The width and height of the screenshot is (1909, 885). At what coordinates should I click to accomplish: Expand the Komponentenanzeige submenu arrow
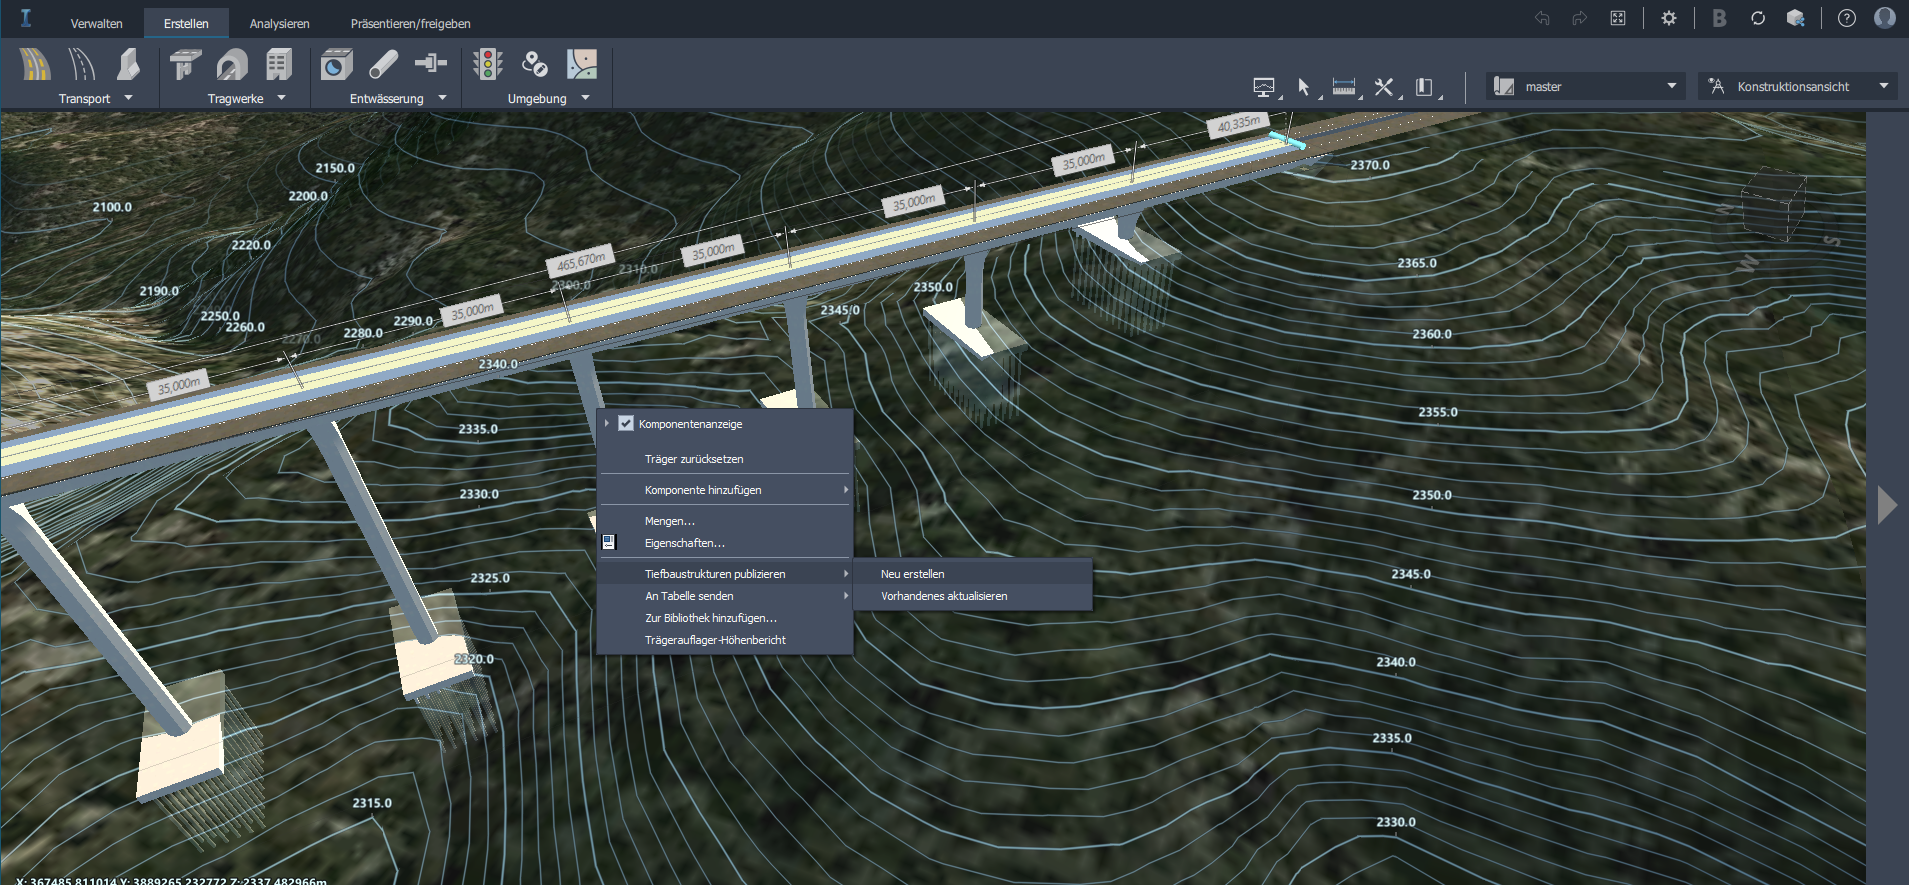click(607, 423)
